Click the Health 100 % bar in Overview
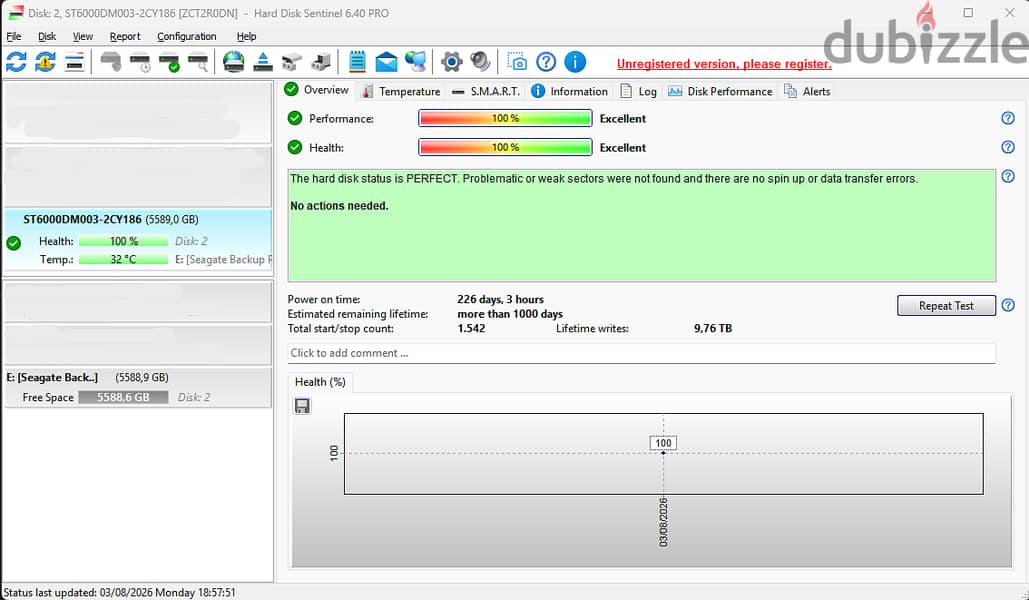Image resolution: width=1029 pixels, height=600 pixels. (505, 147)
